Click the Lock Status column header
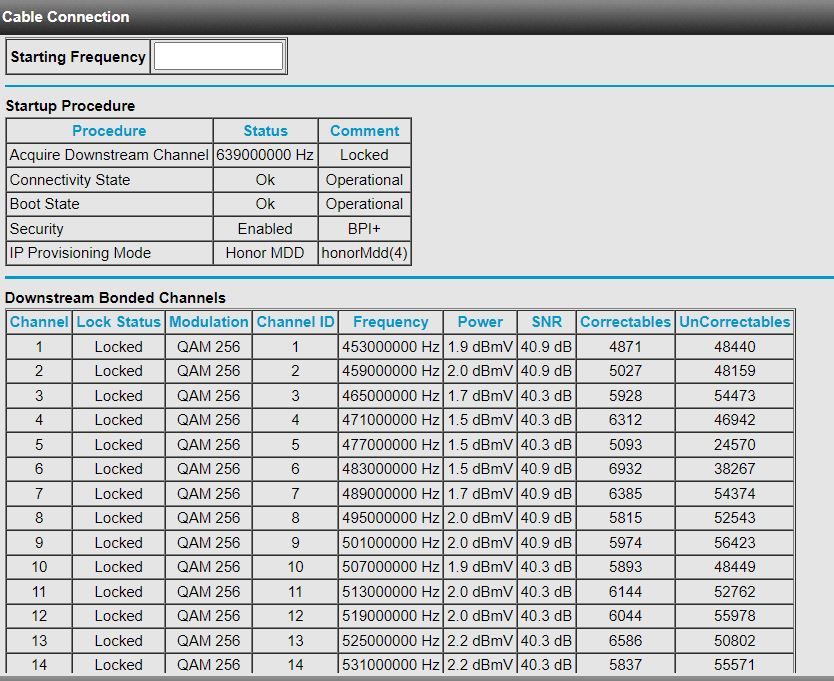834x681 pixels. pyautogui.click(x=118, y=322)
